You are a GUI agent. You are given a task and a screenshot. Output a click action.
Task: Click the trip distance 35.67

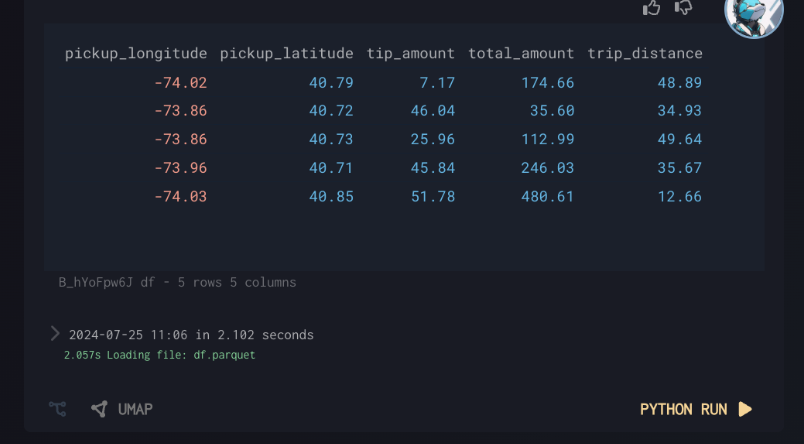point(680,168)
